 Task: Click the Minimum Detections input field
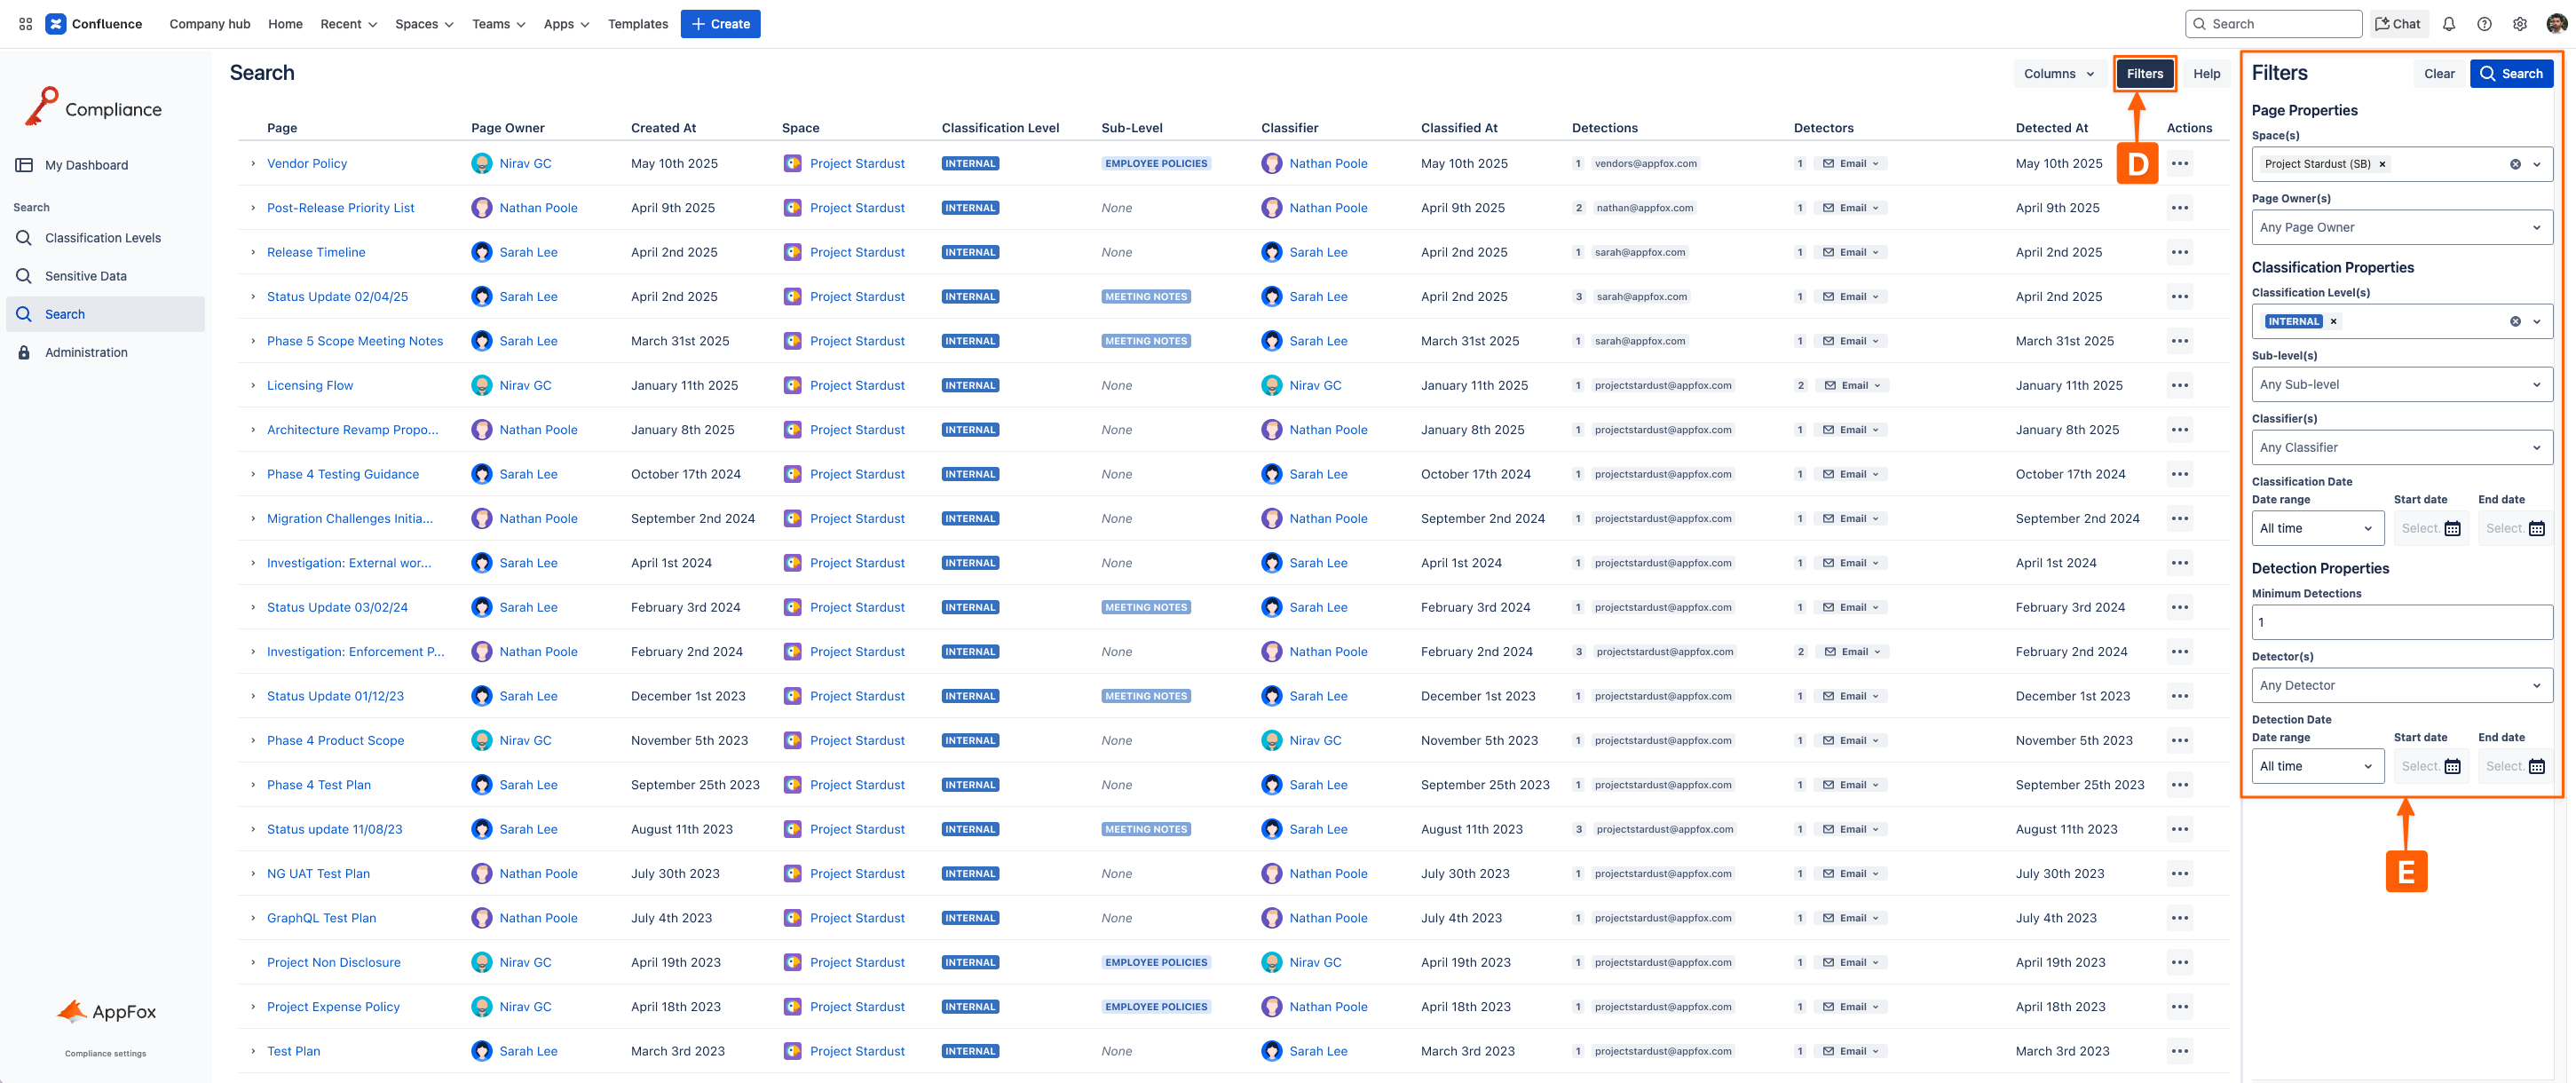tap(2400, 623)
